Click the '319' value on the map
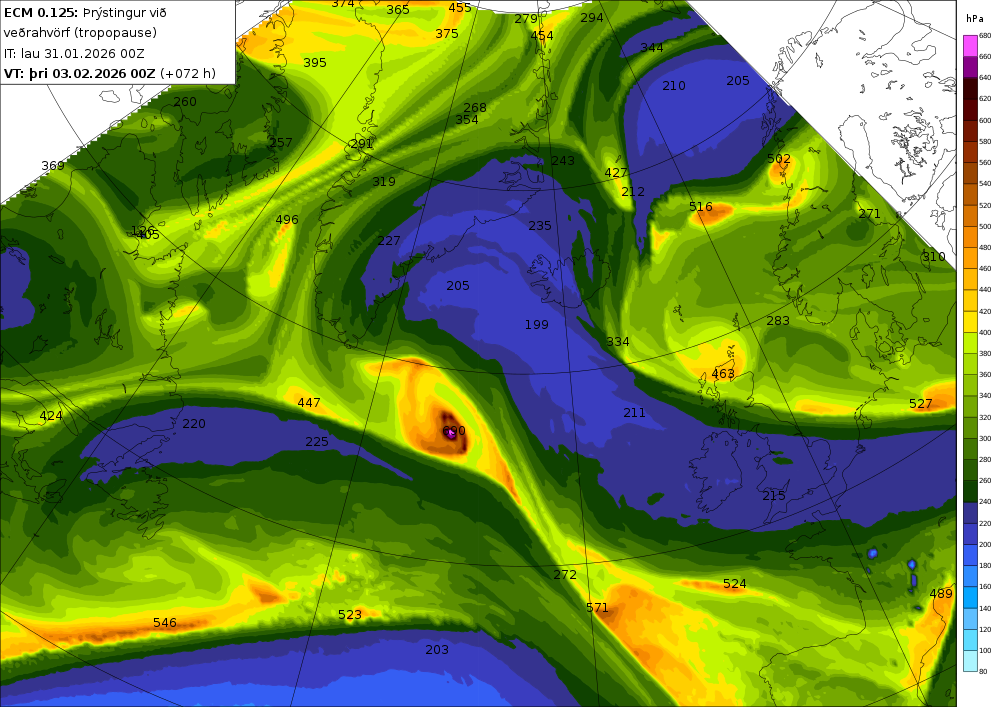Viewport: 1000px width, 707px height. click(x=384, y=182)
